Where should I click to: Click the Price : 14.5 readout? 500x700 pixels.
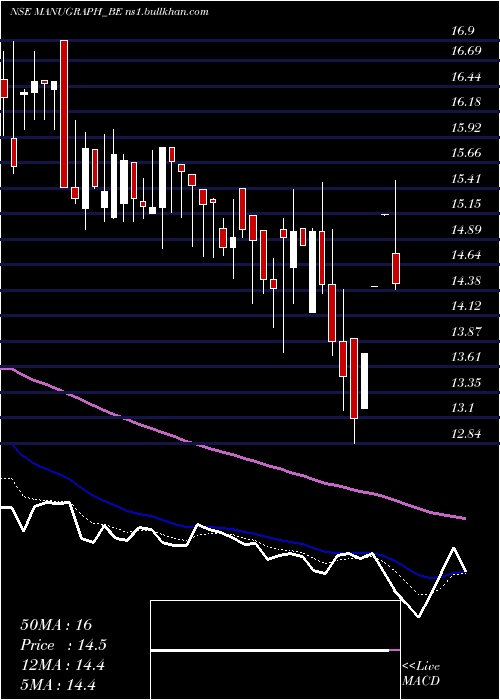(x=63, y=645)
